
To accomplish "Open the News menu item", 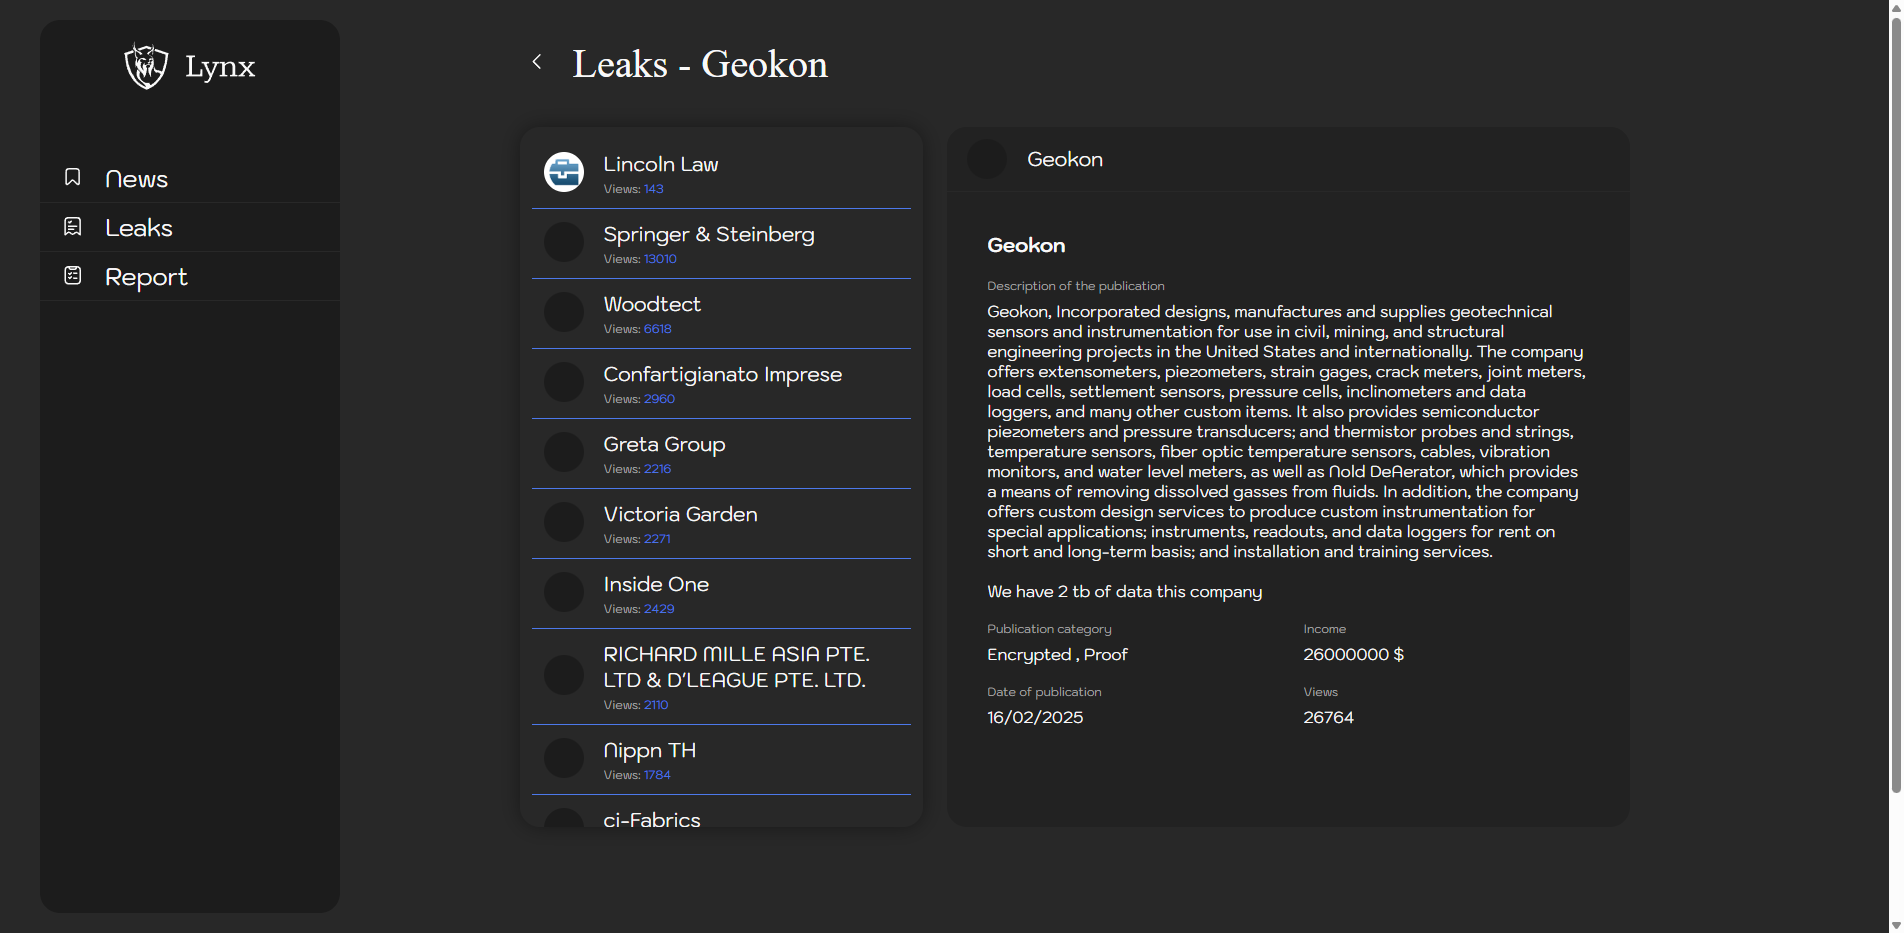I will coord(136,179).
